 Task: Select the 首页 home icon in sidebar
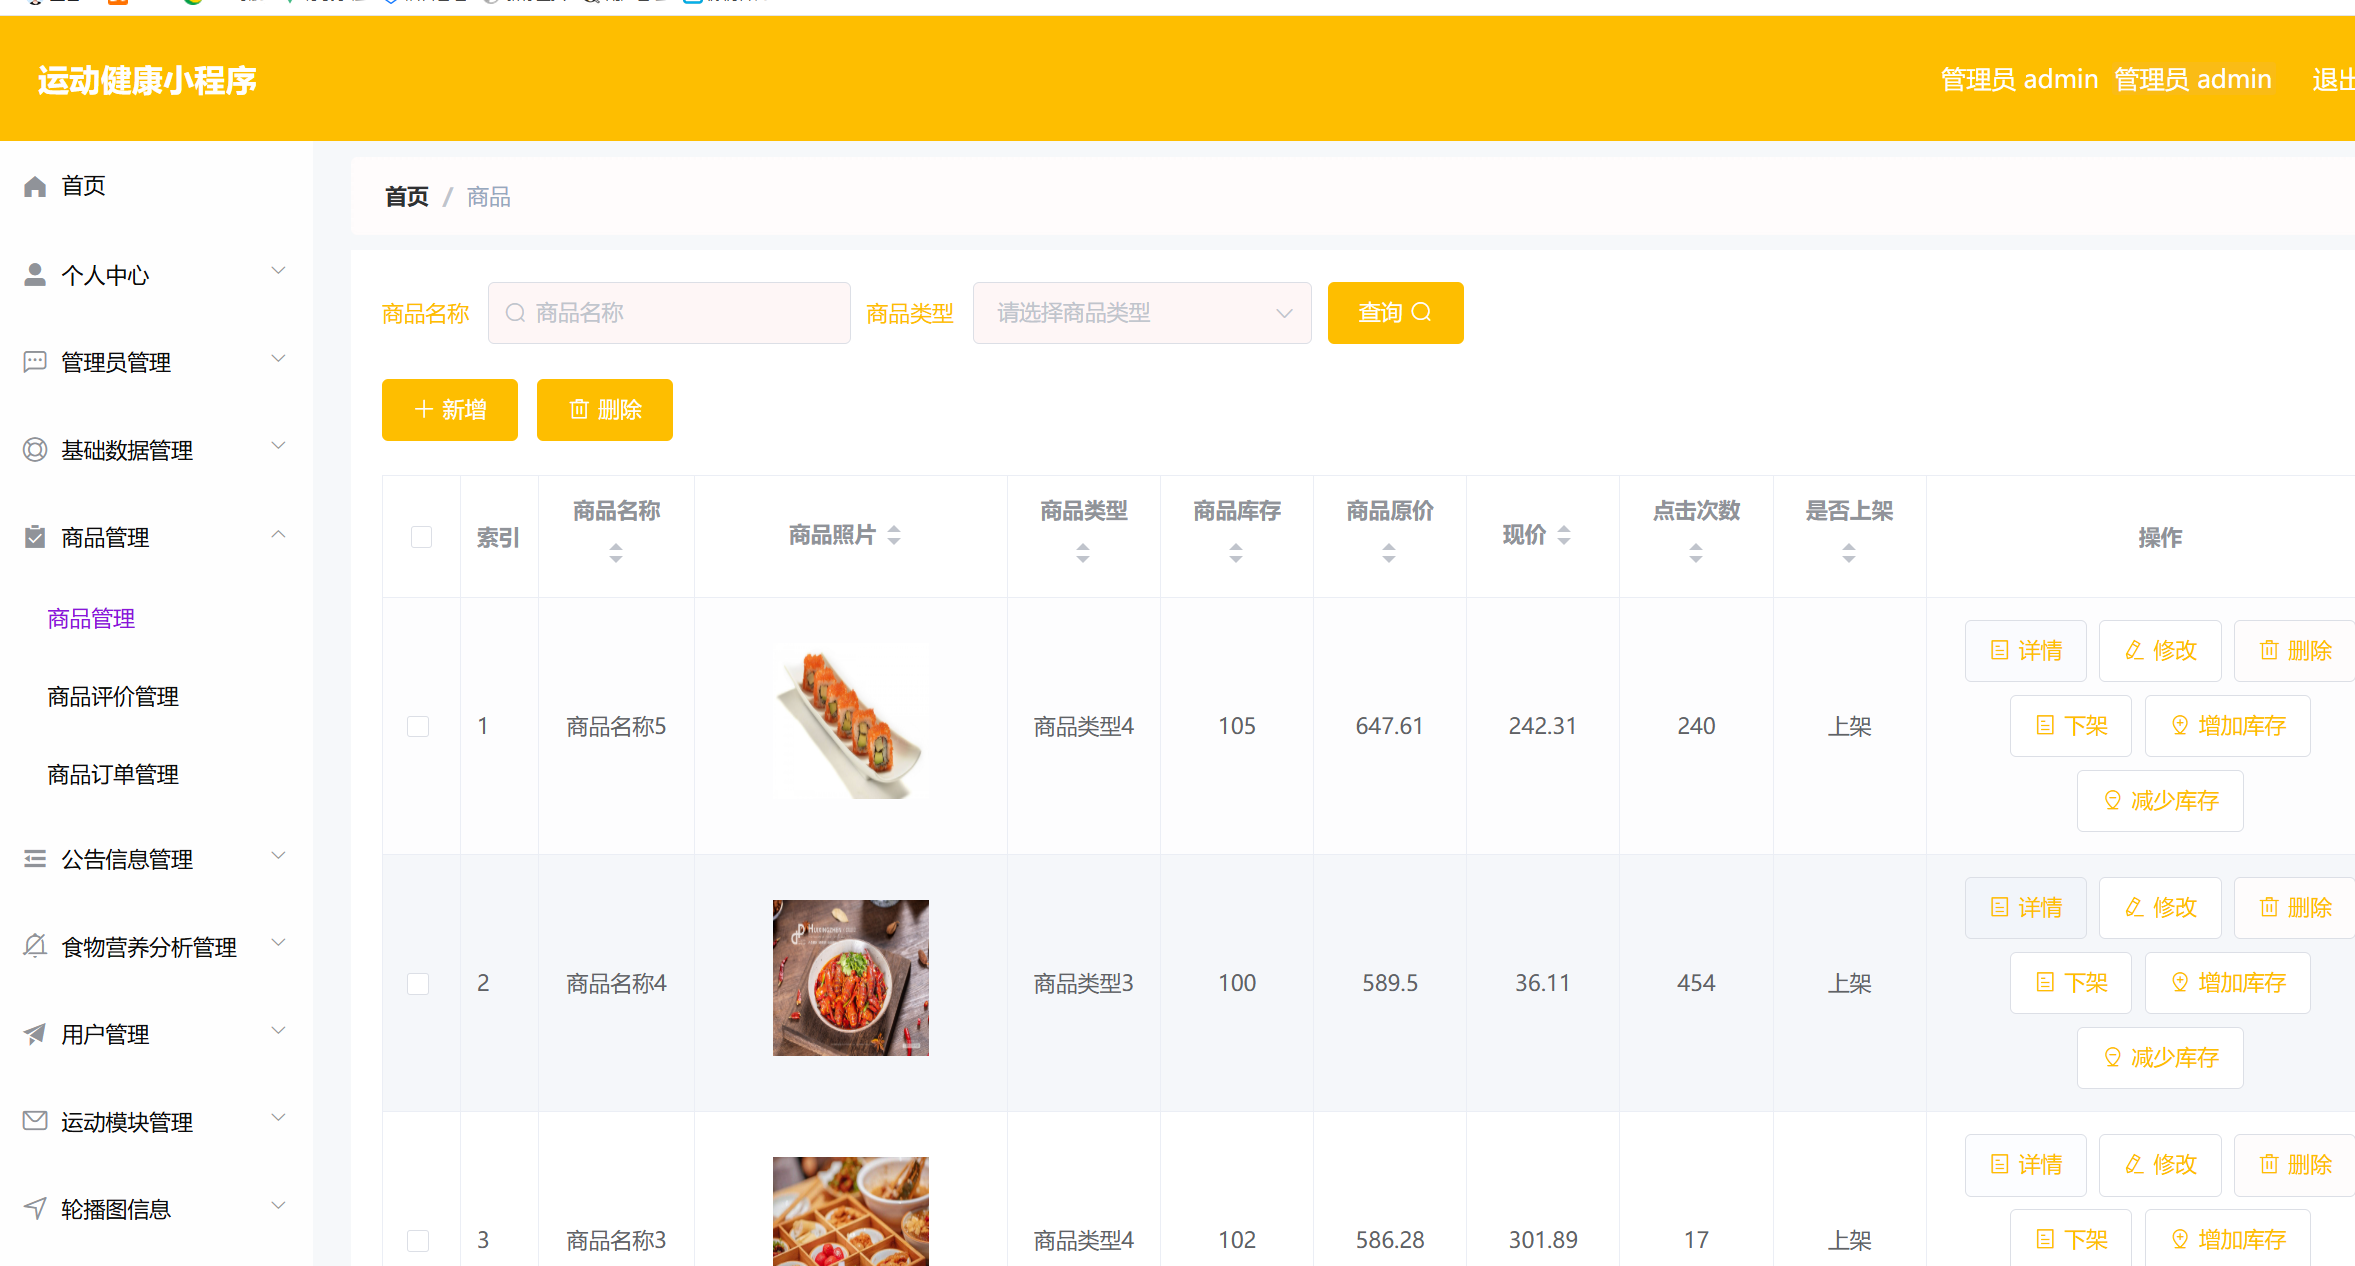point(34,185)
